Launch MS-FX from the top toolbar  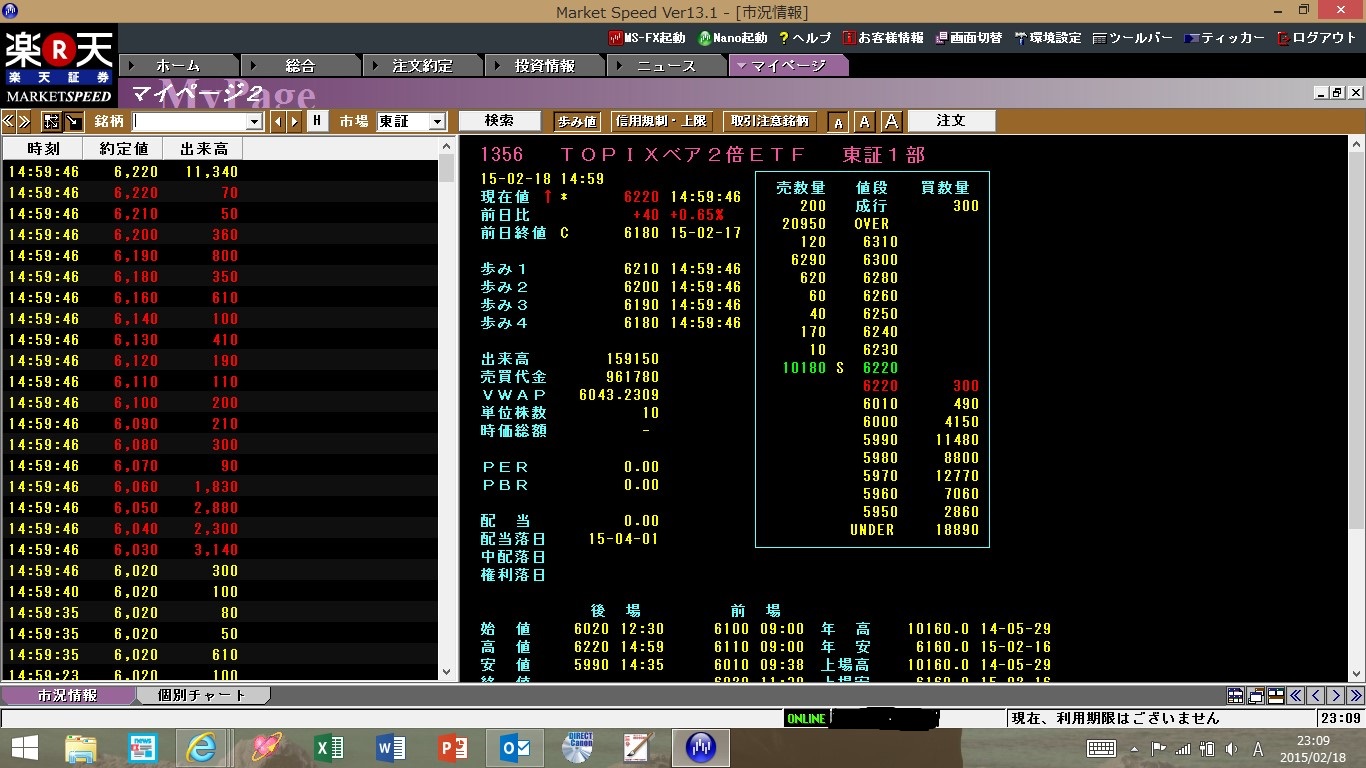(x=647, y=38)
